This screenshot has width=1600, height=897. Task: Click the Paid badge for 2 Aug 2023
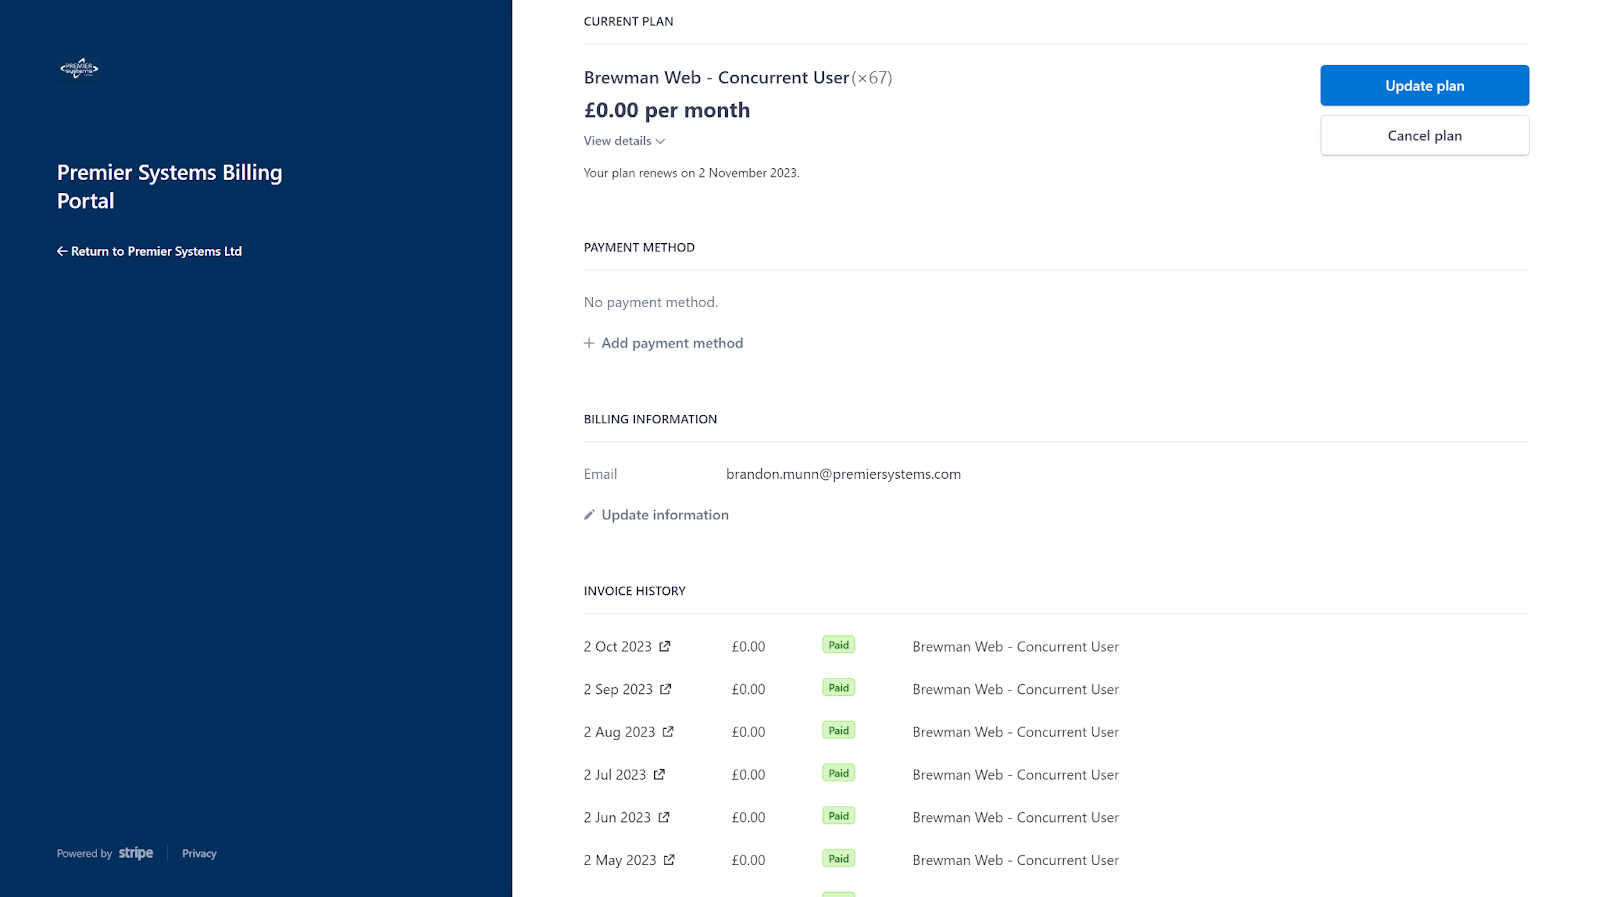tap(838, 731)
